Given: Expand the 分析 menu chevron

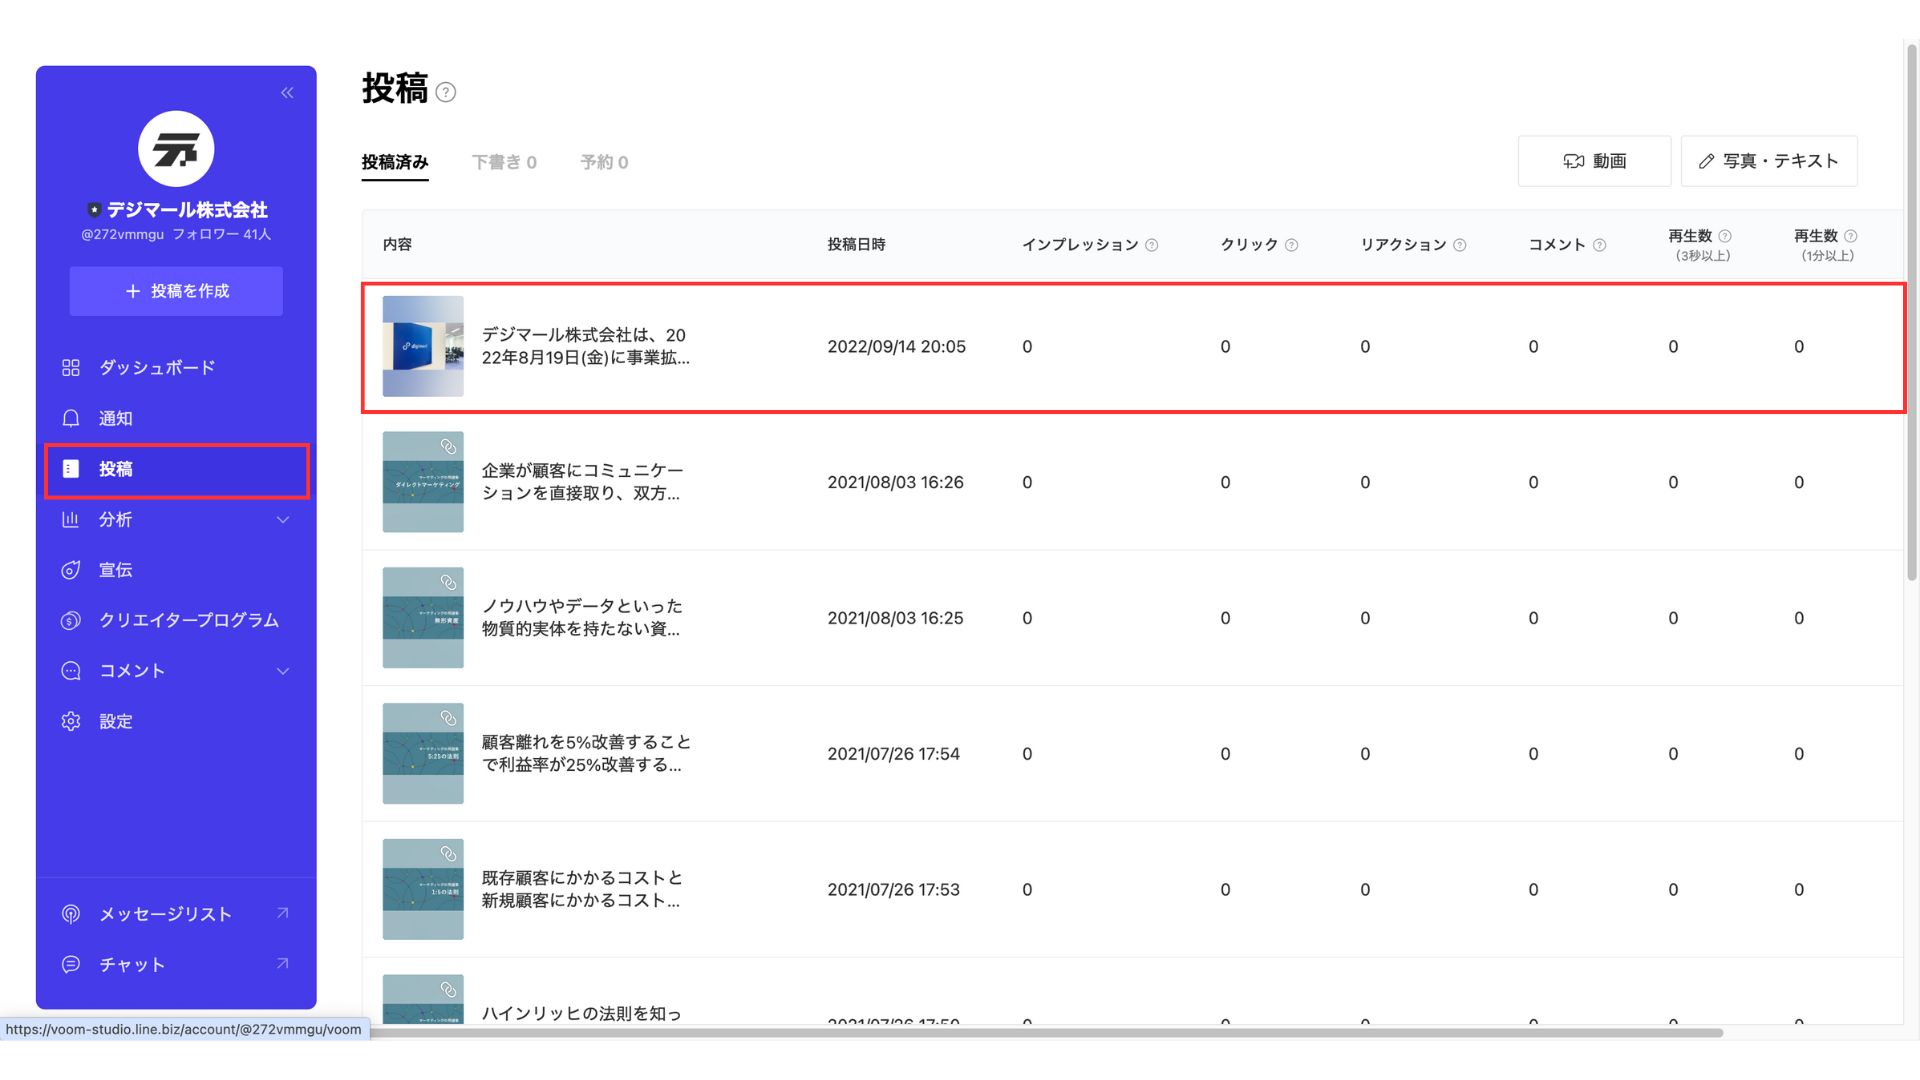Looking at the screenshot, I should click(283, 520).
